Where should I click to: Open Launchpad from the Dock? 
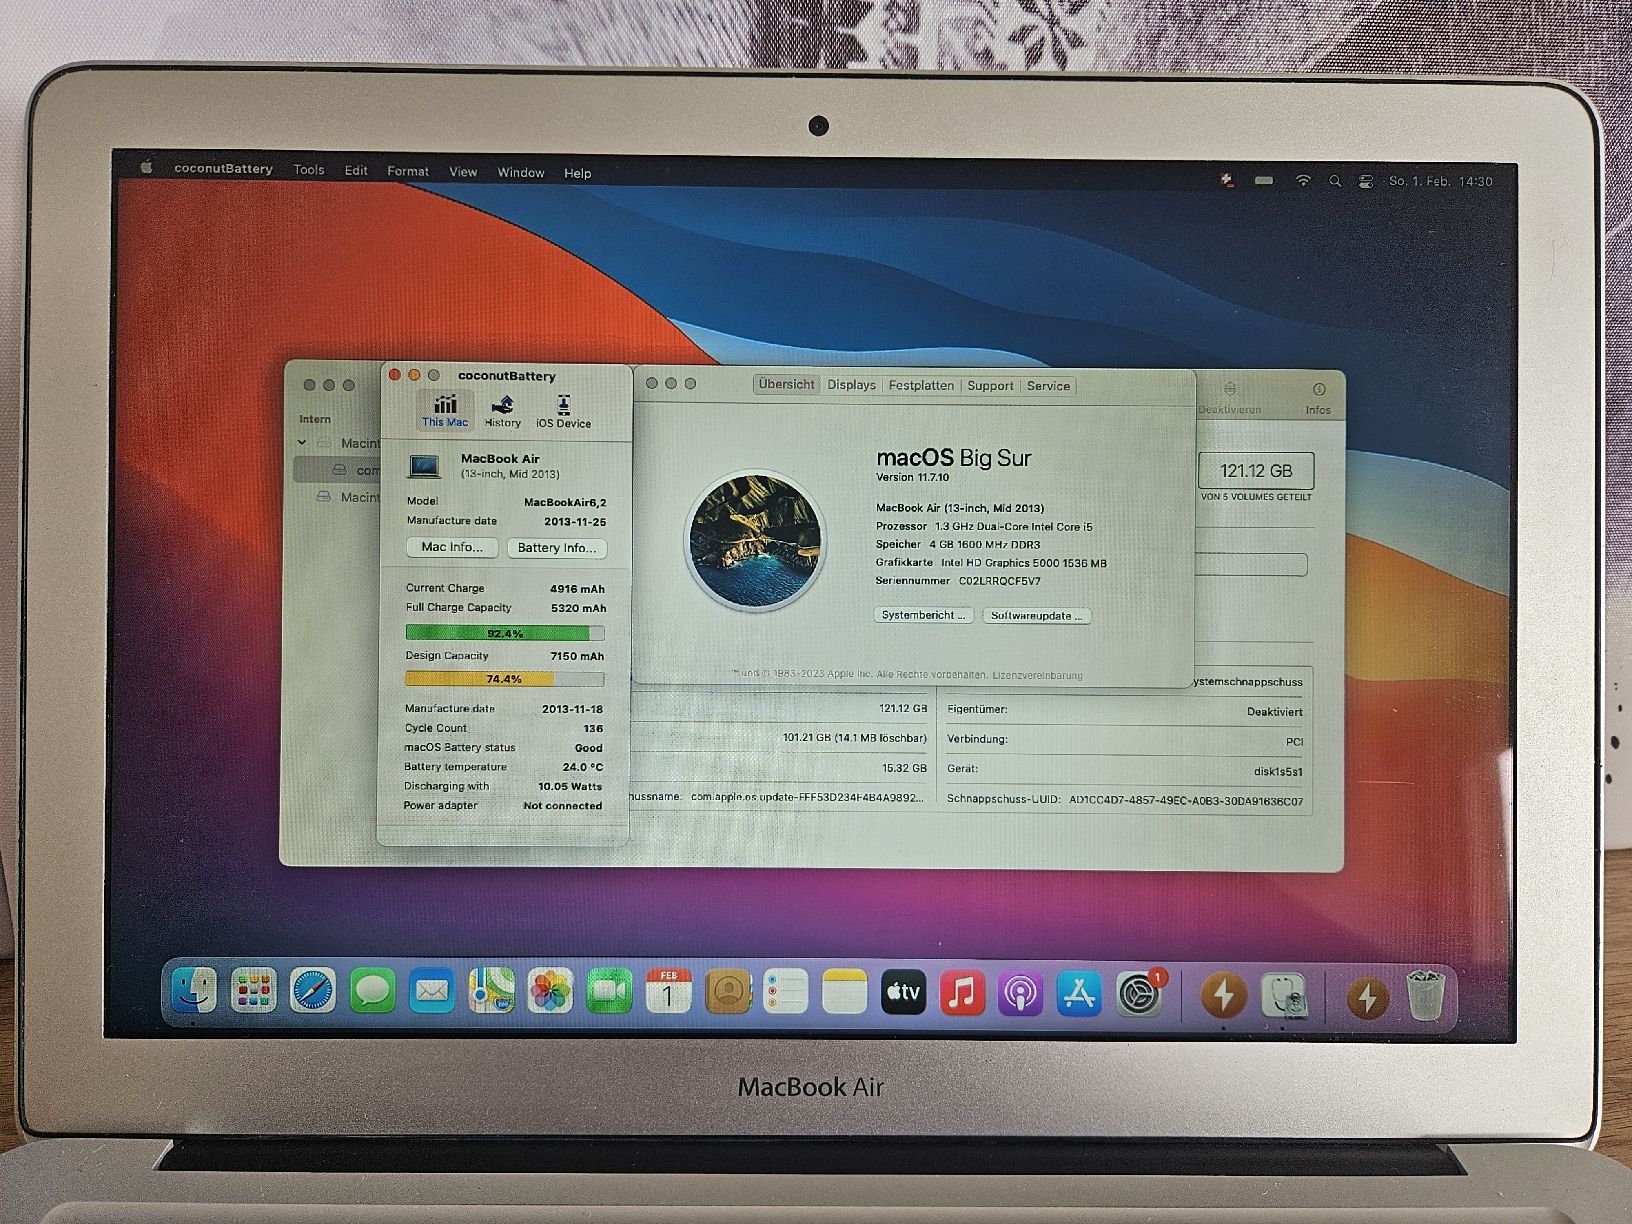coord(253,991)
